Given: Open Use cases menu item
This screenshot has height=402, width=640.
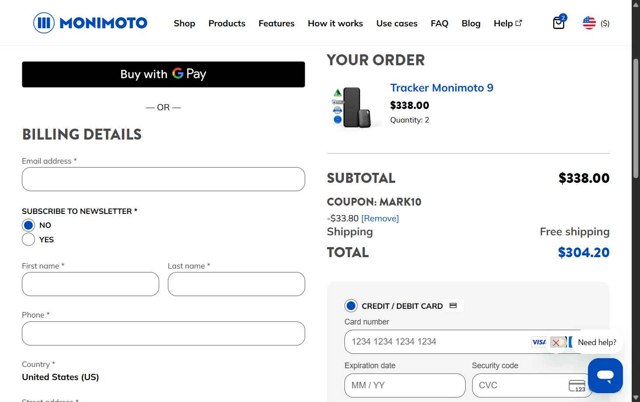Looking at the screenshot, I should click(397, 23).
